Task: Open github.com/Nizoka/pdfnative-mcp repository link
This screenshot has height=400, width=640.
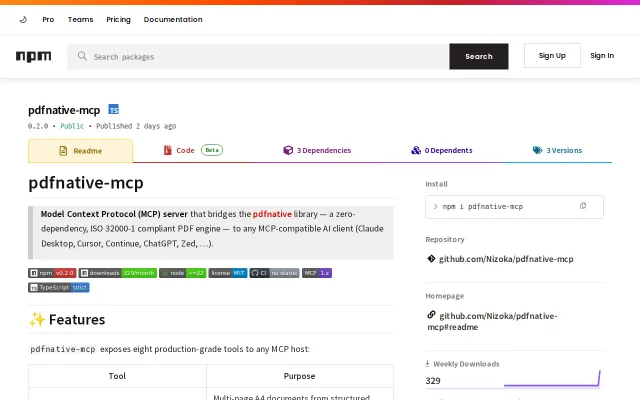Action: tap(506, 259)
